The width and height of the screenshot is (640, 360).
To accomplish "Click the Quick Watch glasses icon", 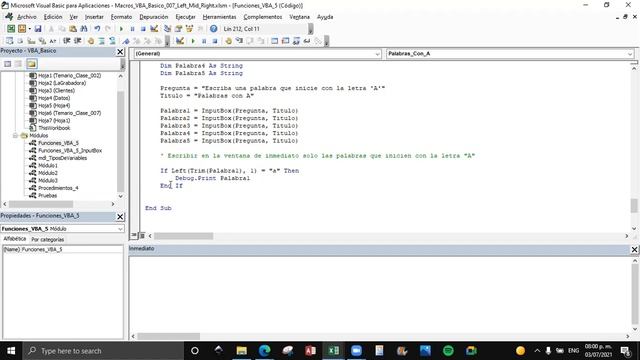I will (x=307, y=41).
